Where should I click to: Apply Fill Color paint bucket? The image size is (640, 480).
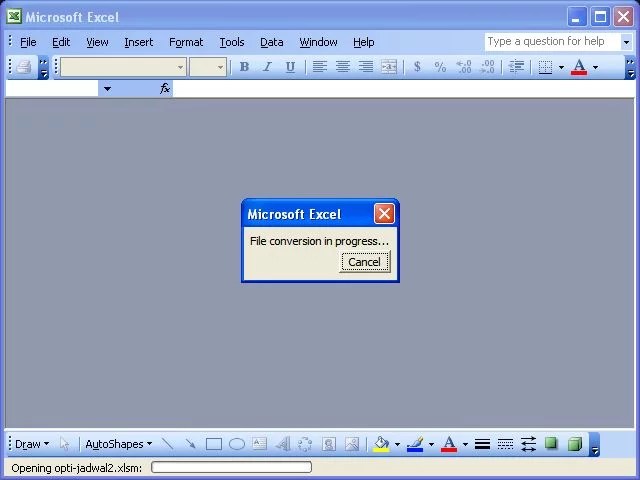click(381, 444)
